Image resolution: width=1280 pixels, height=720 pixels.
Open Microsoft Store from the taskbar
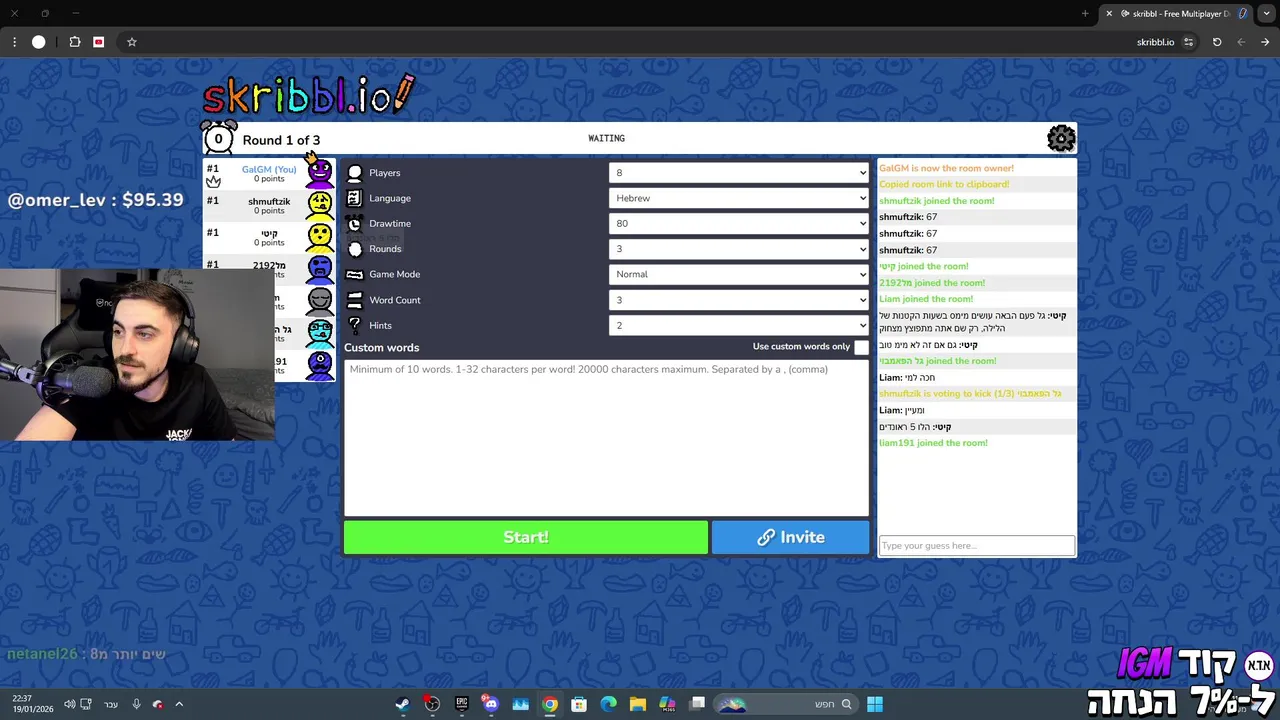click(579, 704)
